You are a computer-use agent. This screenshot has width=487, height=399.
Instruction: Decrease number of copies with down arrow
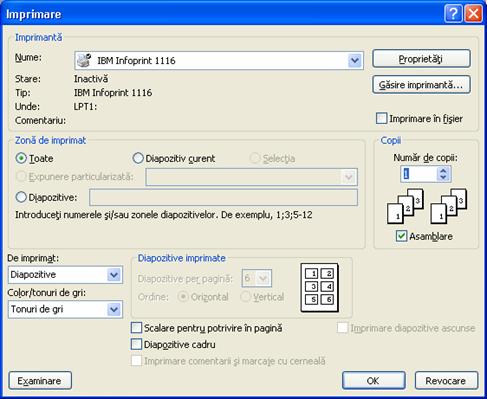[x=443, y=178]
